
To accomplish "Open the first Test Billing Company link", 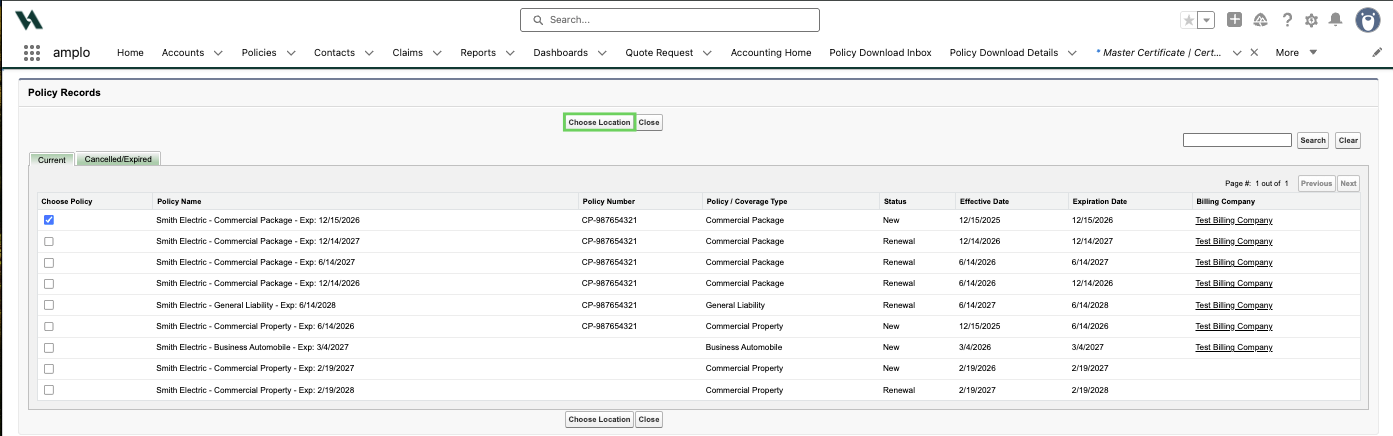I will click(1234, 220).
